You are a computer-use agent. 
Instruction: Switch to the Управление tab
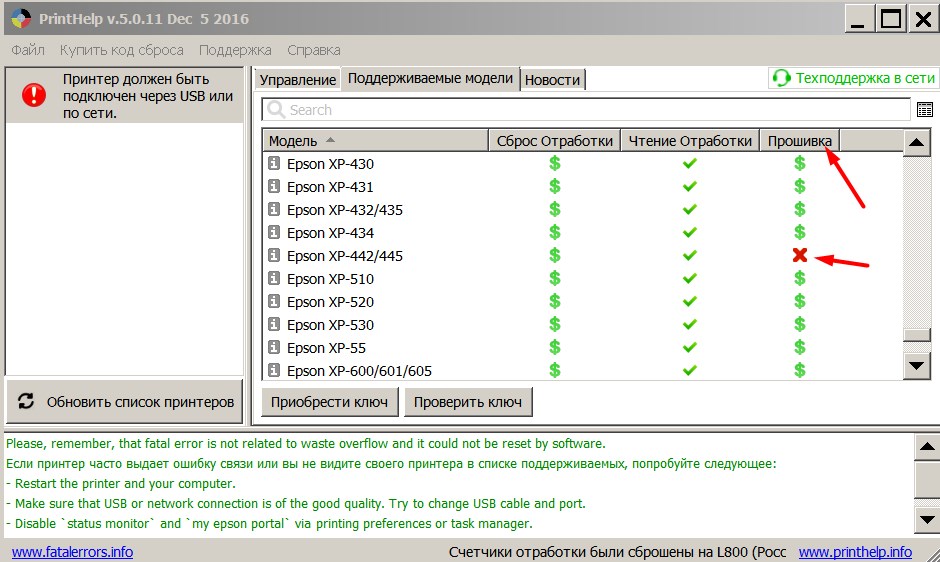point(296,80)
